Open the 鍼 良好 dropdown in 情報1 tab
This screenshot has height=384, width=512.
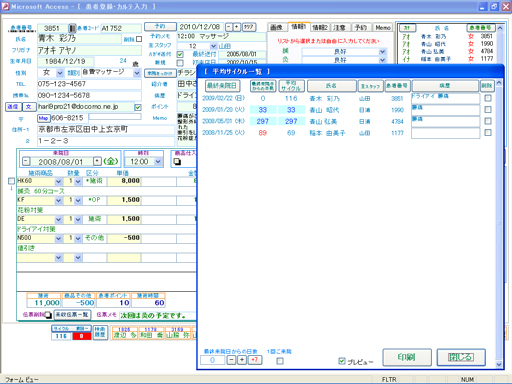tap(383, 52)
